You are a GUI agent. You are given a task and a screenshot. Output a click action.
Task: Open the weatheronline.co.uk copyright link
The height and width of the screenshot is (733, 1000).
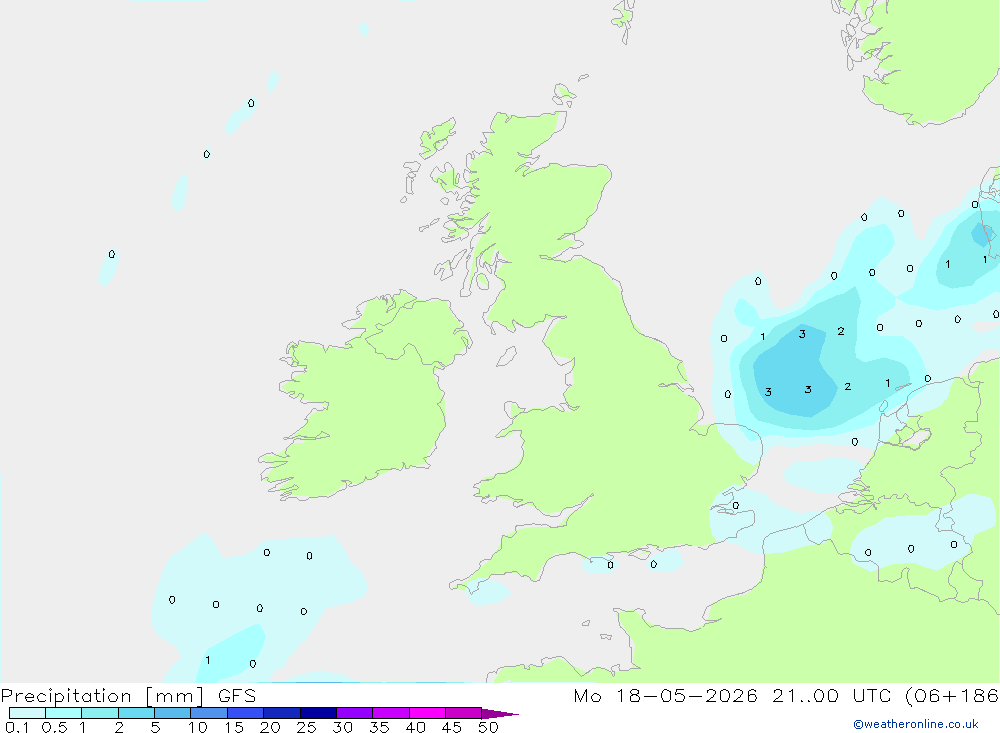point(916,724)
